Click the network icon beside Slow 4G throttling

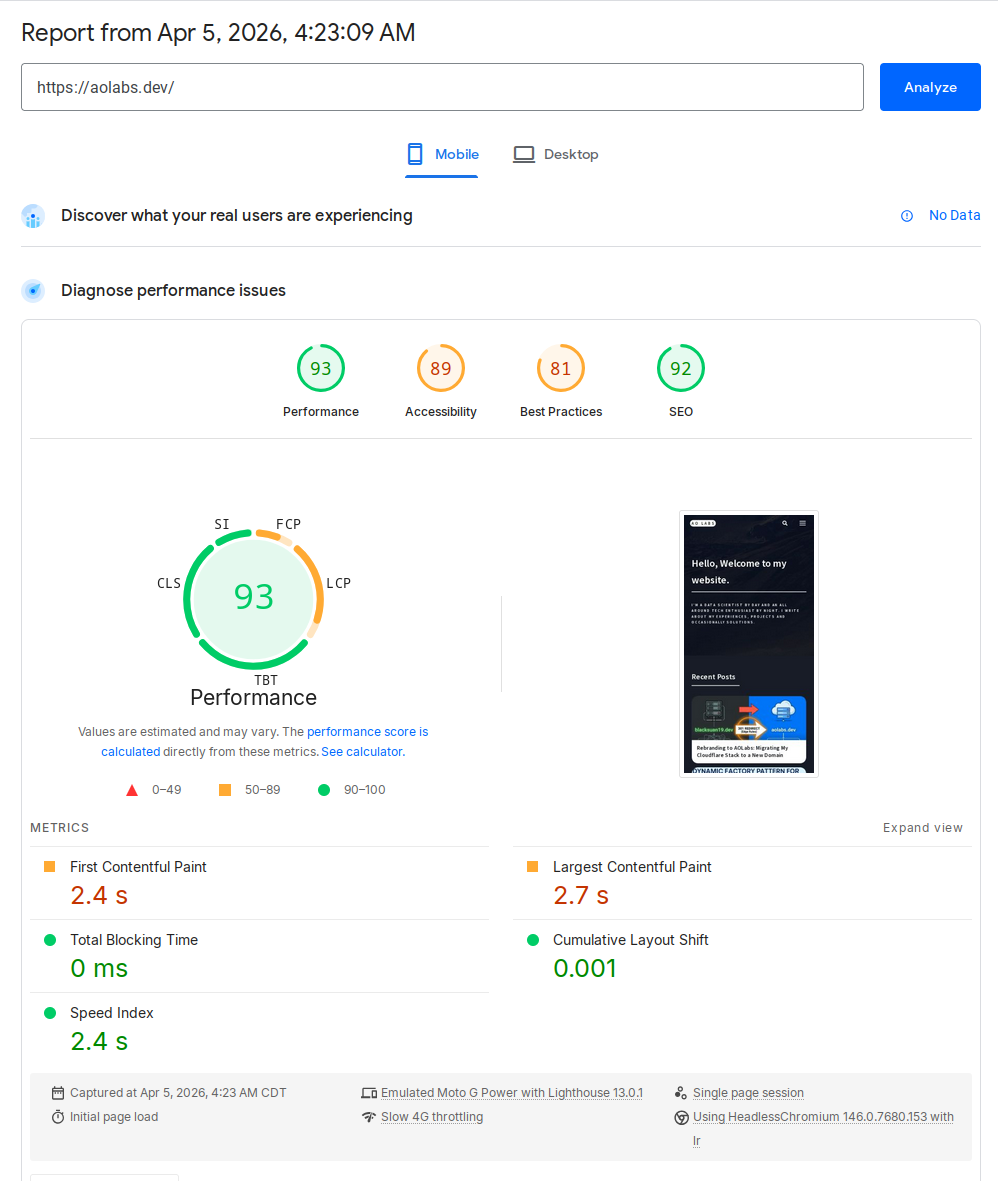click(370, 1116)
